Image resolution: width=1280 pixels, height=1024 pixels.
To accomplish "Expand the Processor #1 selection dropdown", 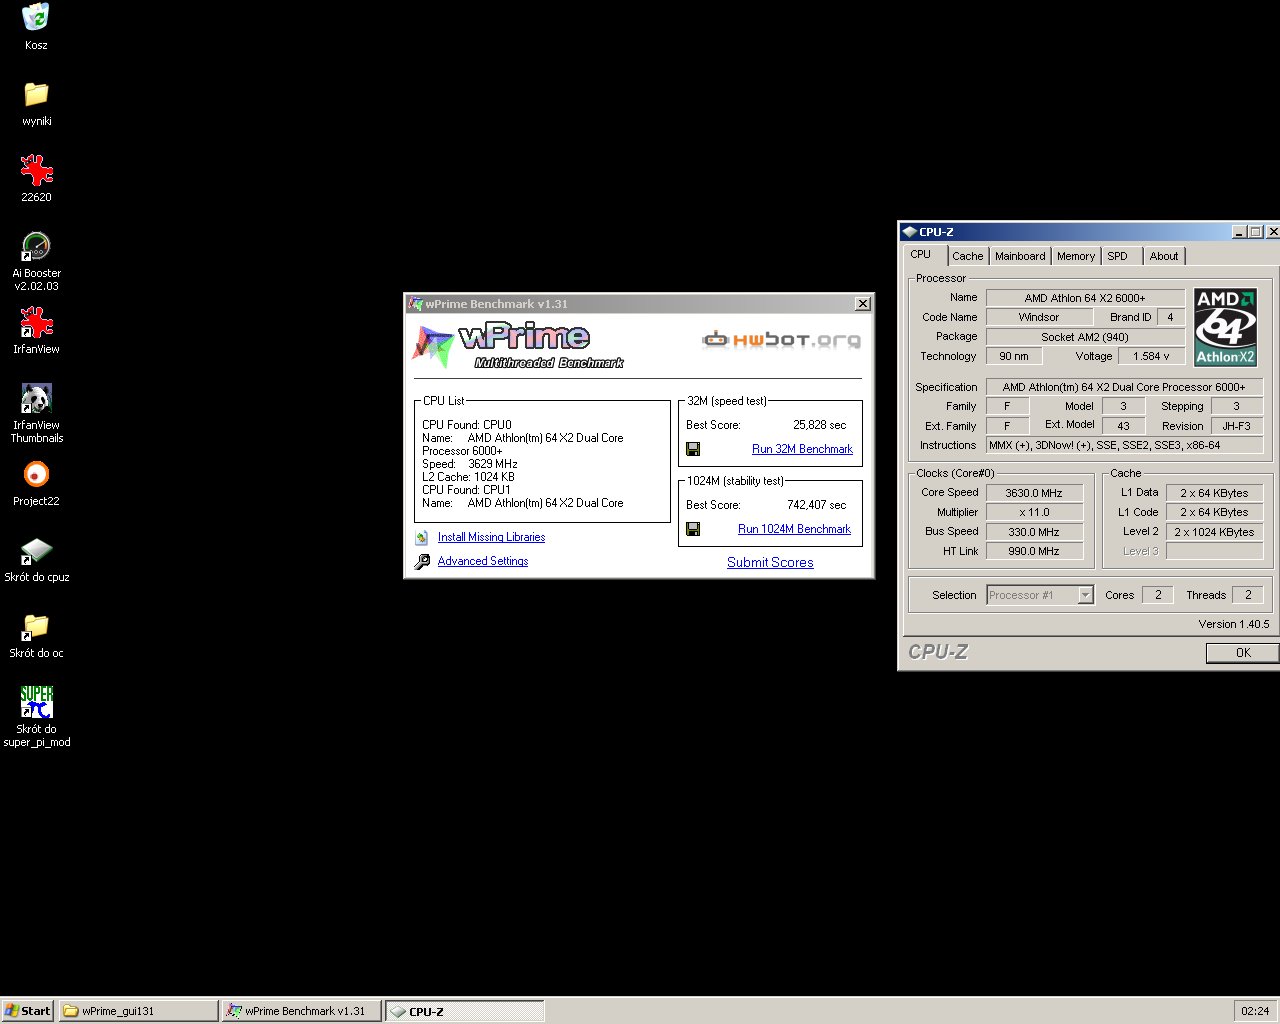I will tap(1085, 595).
